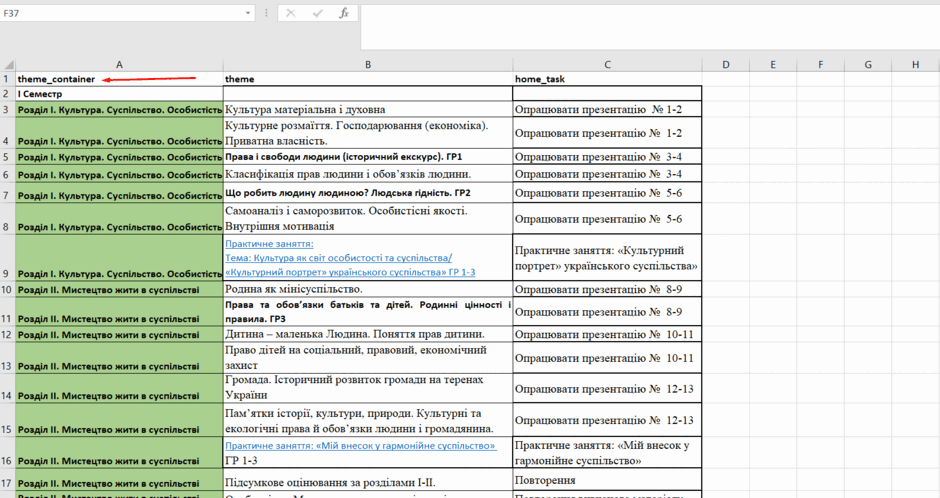
Task: Click 'Опрацювати презентацію № 1-2' in row 3
Action: (607, 109)
